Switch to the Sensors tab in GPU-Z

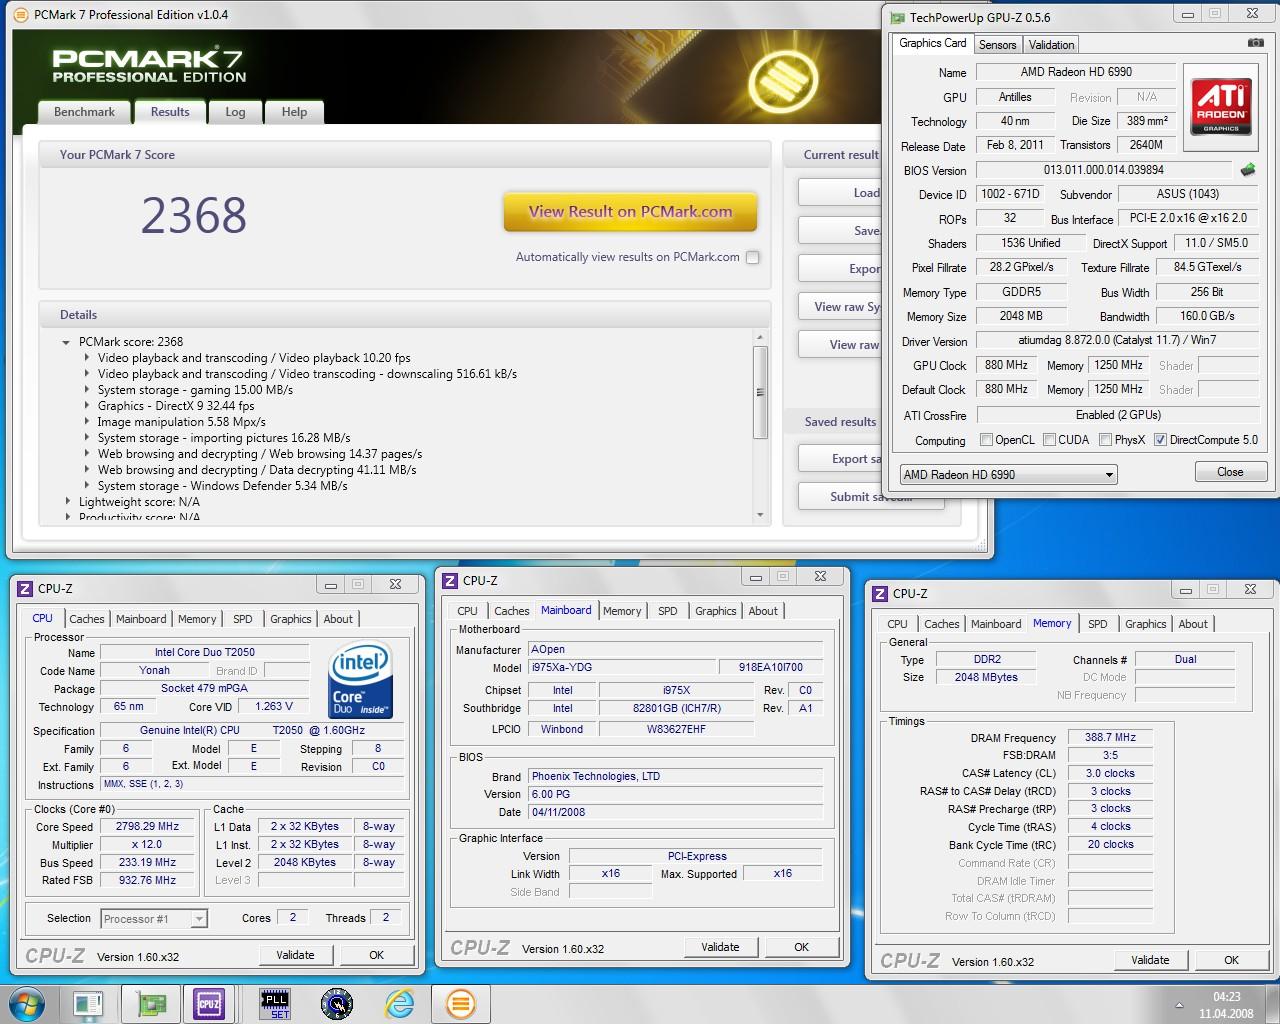point(997,44)
